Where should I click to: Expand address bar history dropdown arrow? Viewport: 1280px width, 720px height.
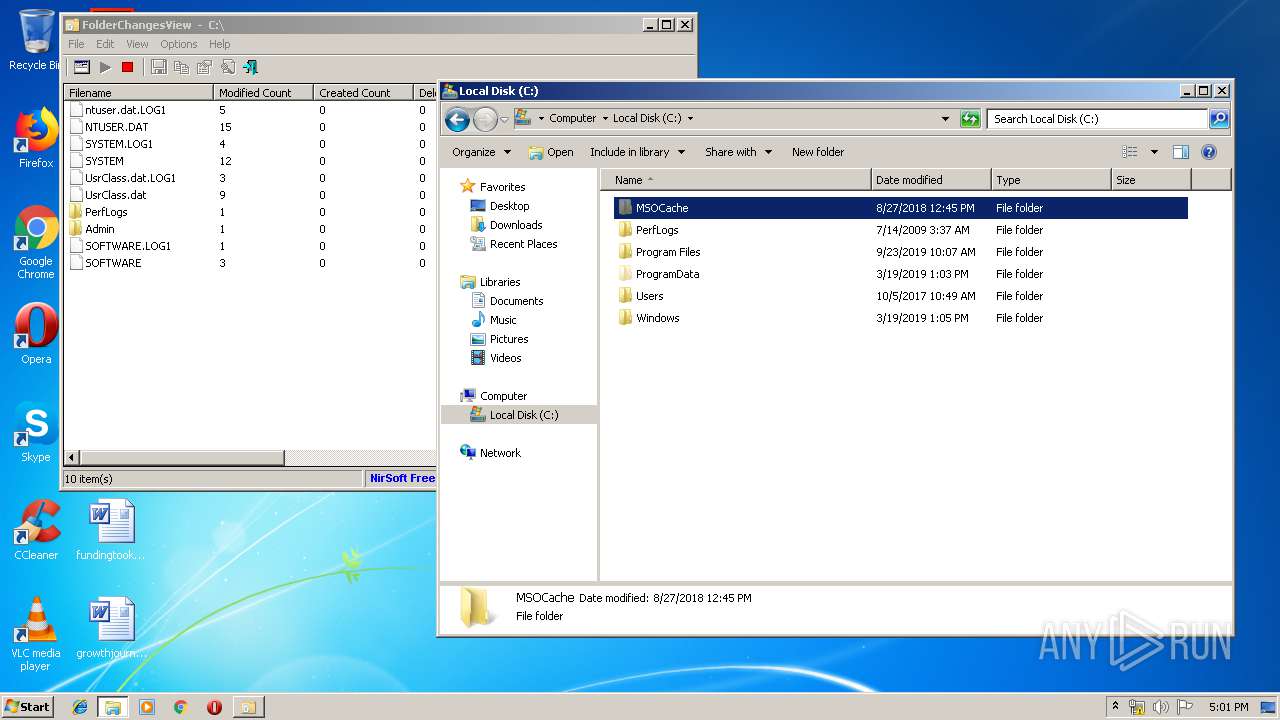click(945, 119)
